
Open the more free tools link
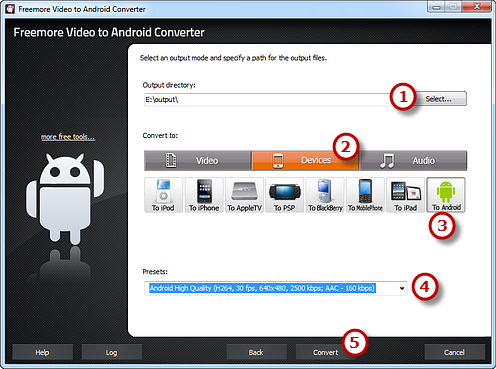(x=68, y=137)
